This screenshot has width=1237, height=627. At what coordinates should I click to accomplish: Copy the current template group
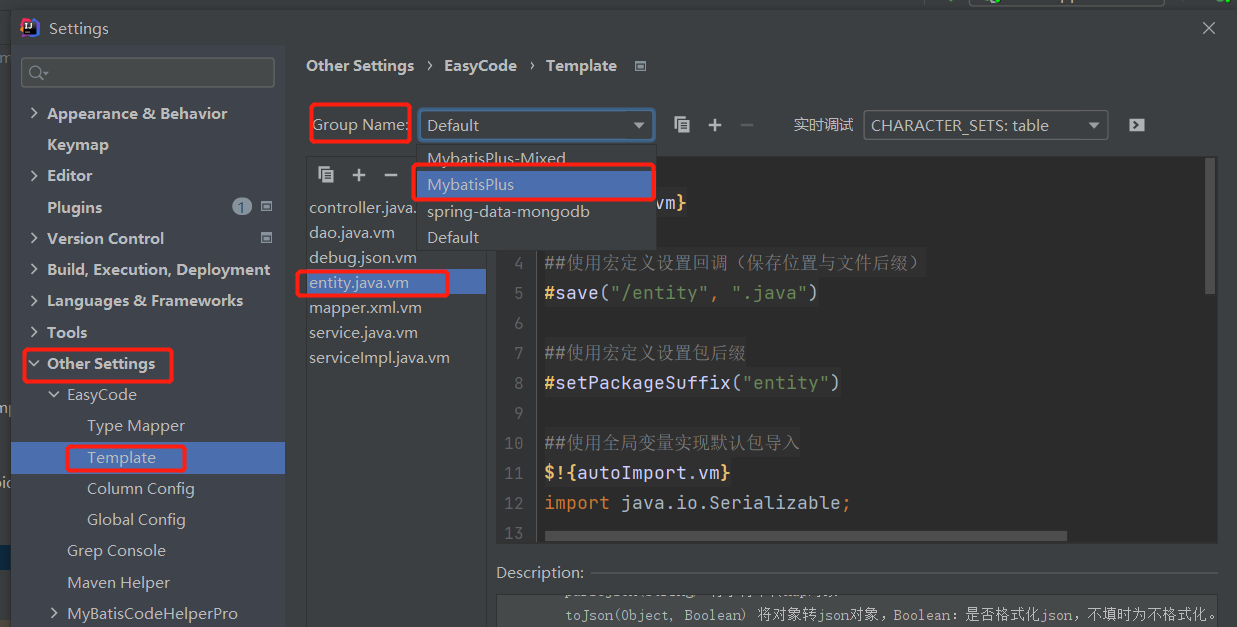click(x=682, y=125)
